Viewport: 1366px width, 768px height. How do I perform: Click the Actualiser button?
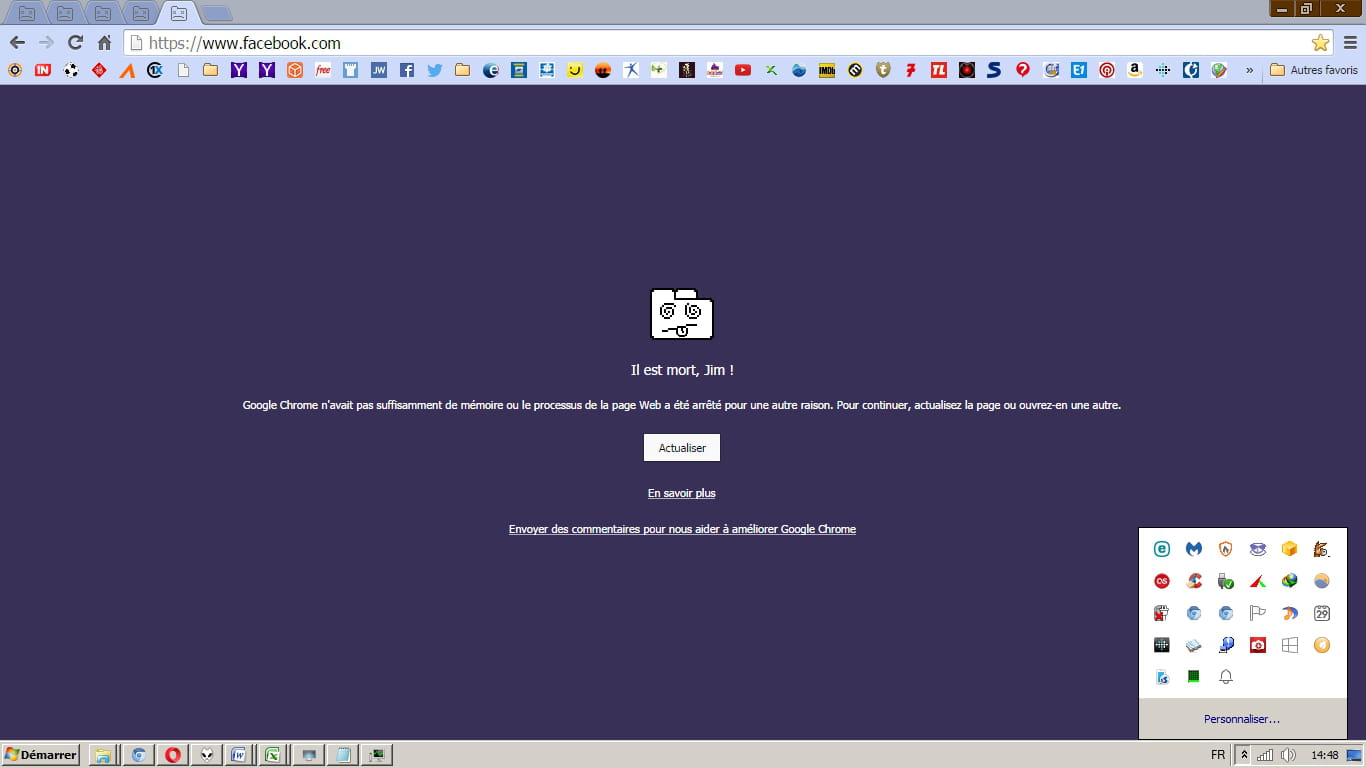click(x=682, y=448)
